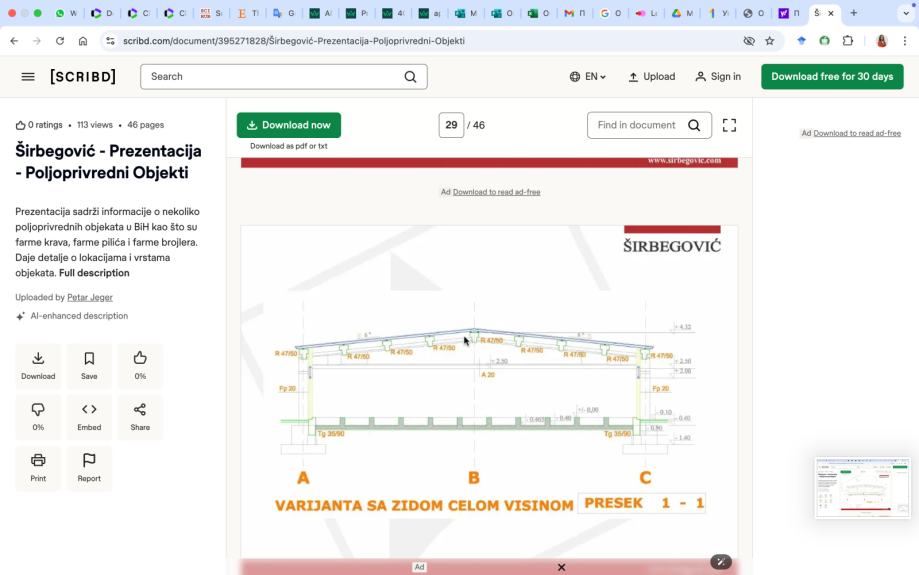Click the document title heading

point(108,162)
